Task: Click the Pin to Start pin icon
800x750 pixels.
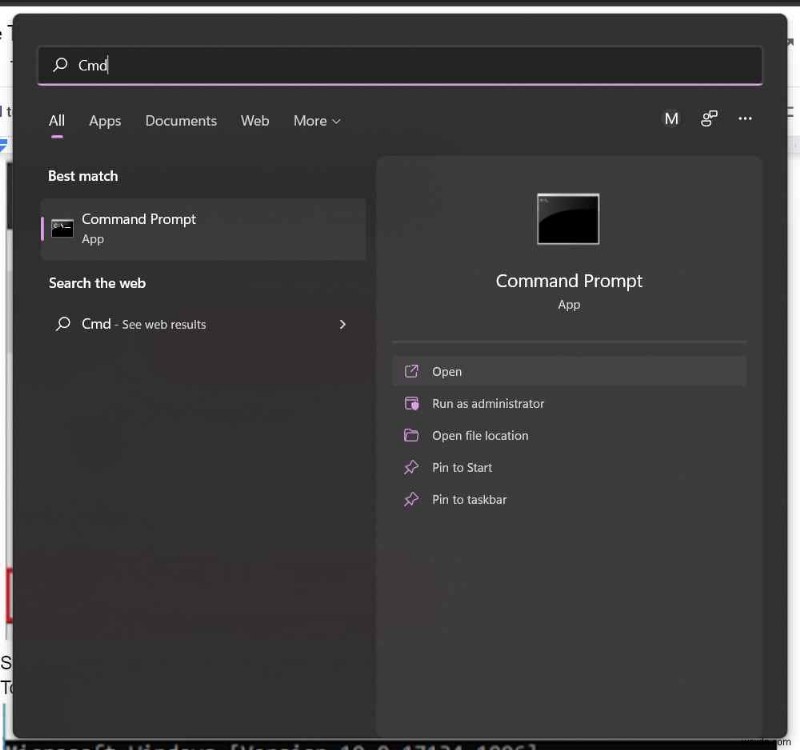Action: (x=411, y=467)
